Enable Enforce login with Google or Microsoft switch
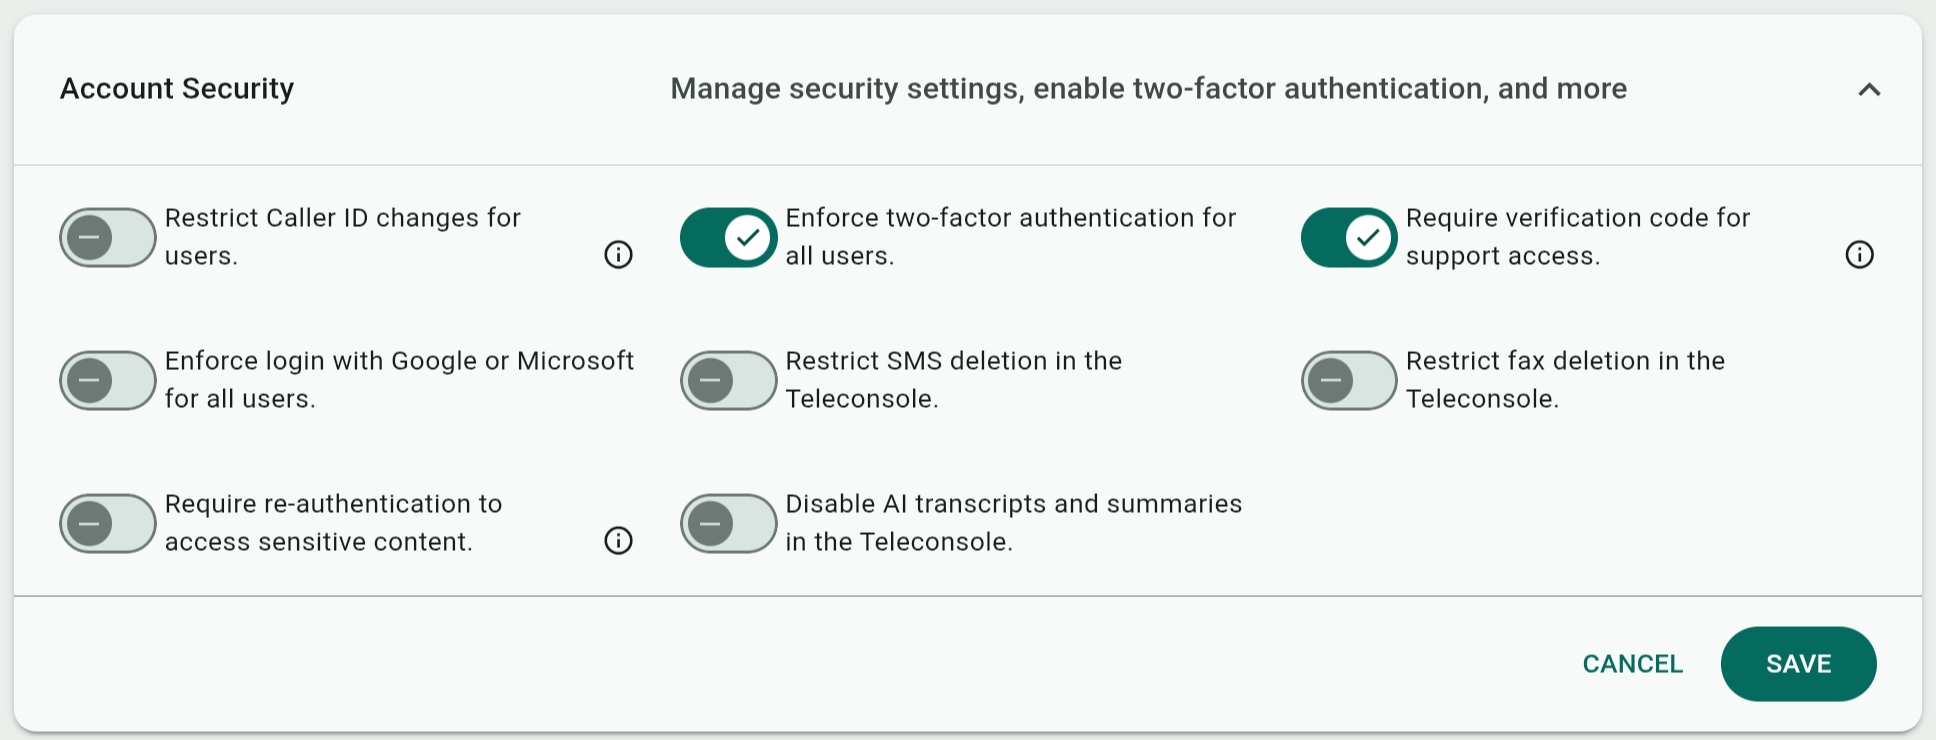The image size is (1936, 740). coord(108,380)
